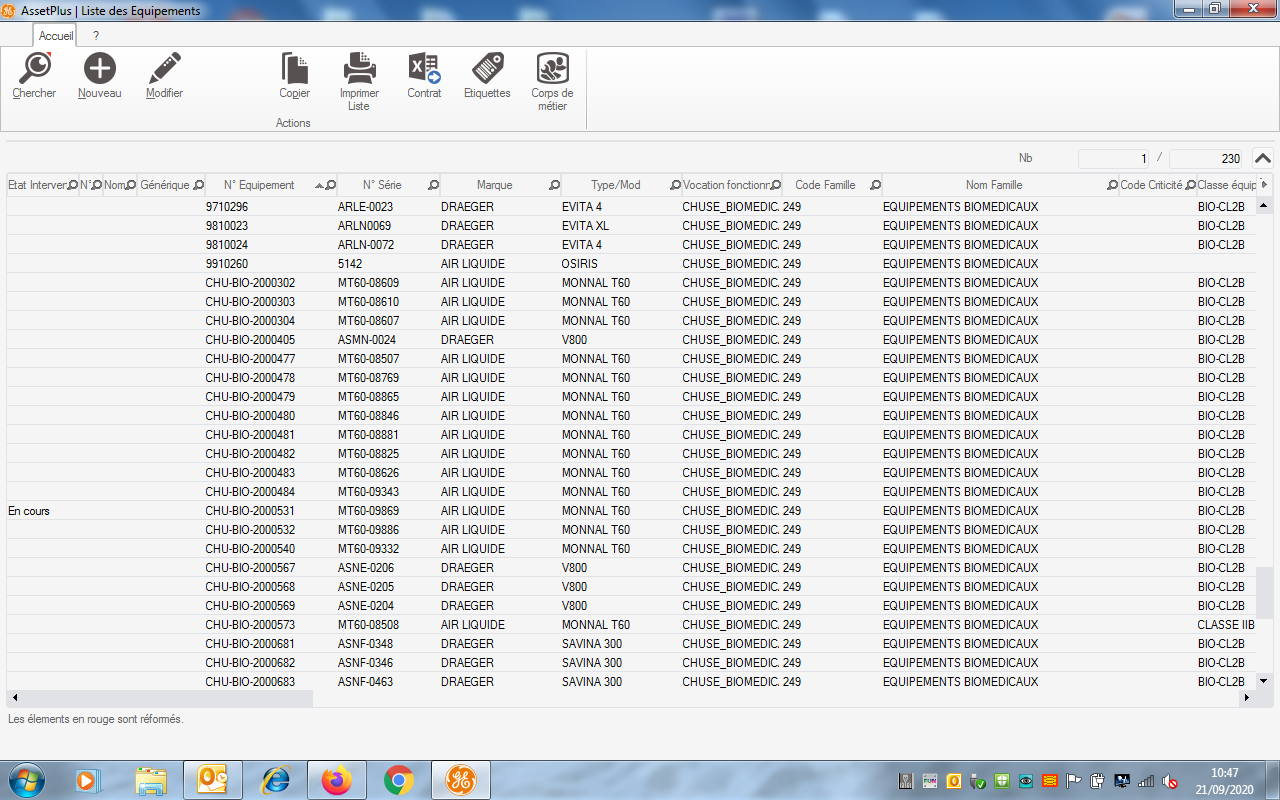This screenshot has height=800, width=1280.
Task: Open Corps de métier icon
Action: 552,68
